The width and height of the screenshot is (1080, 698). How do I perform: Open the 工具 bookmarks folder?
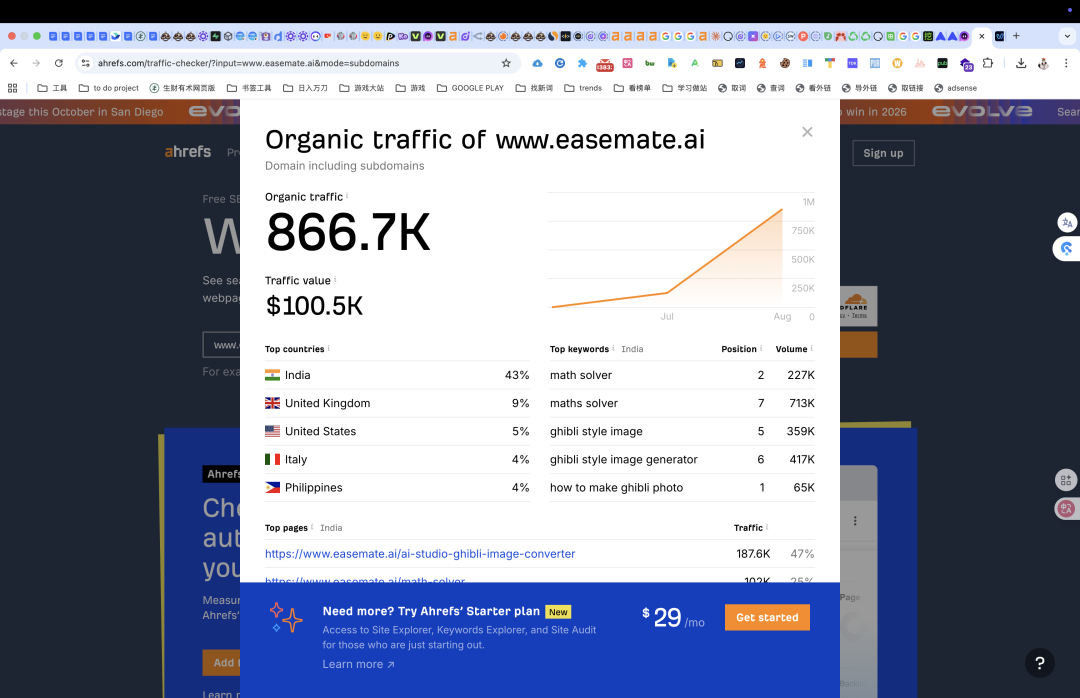(52, 88)
